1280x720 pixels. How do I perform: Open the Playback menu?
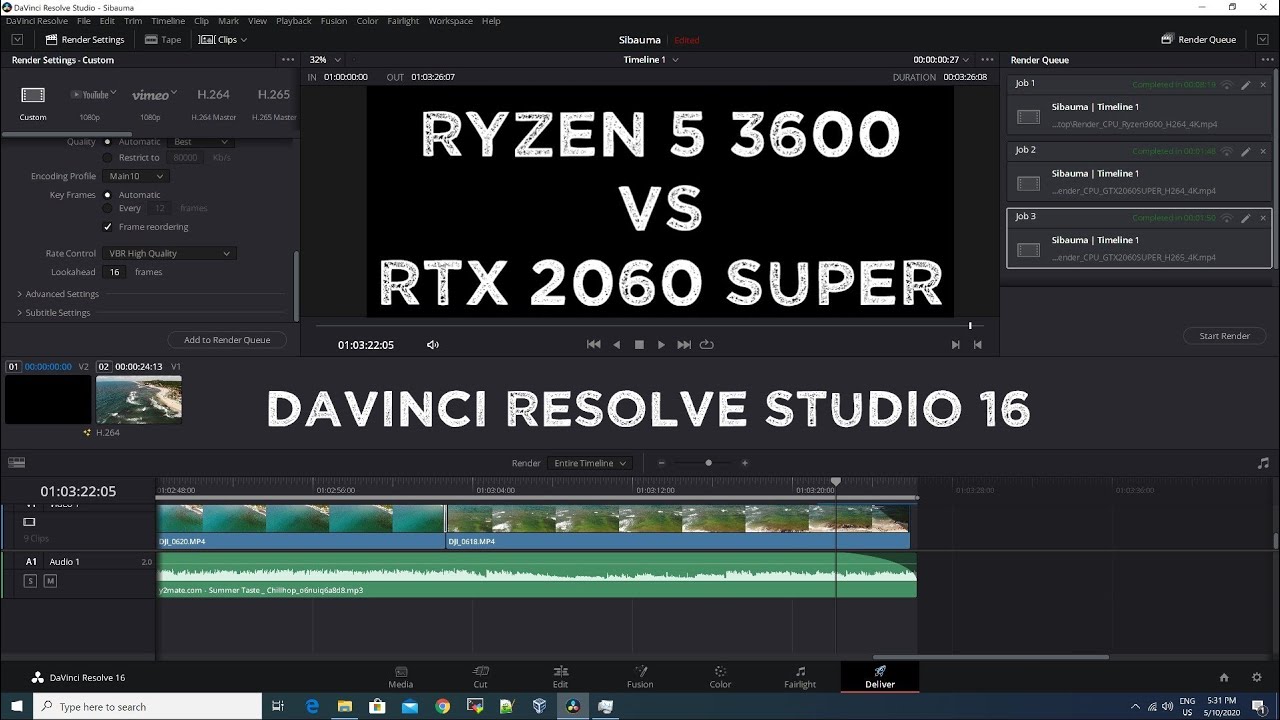pyautogui.click(x=293, y=21)
